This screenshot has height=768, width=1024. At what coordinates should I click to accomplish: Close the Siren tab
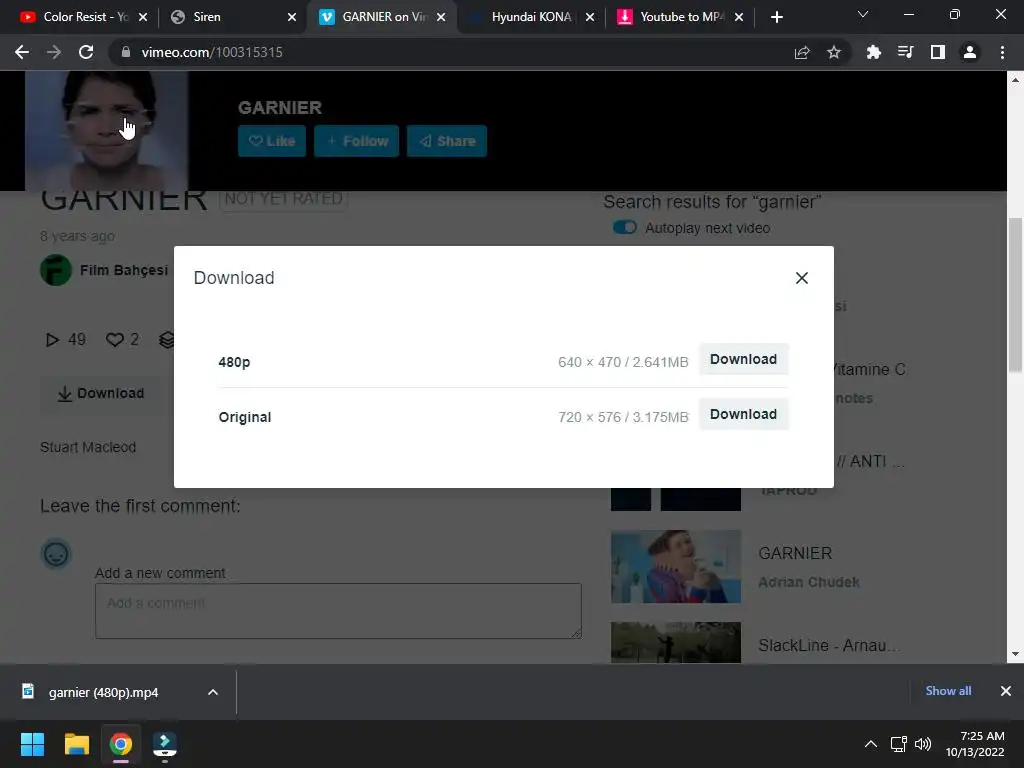(292, 17)
